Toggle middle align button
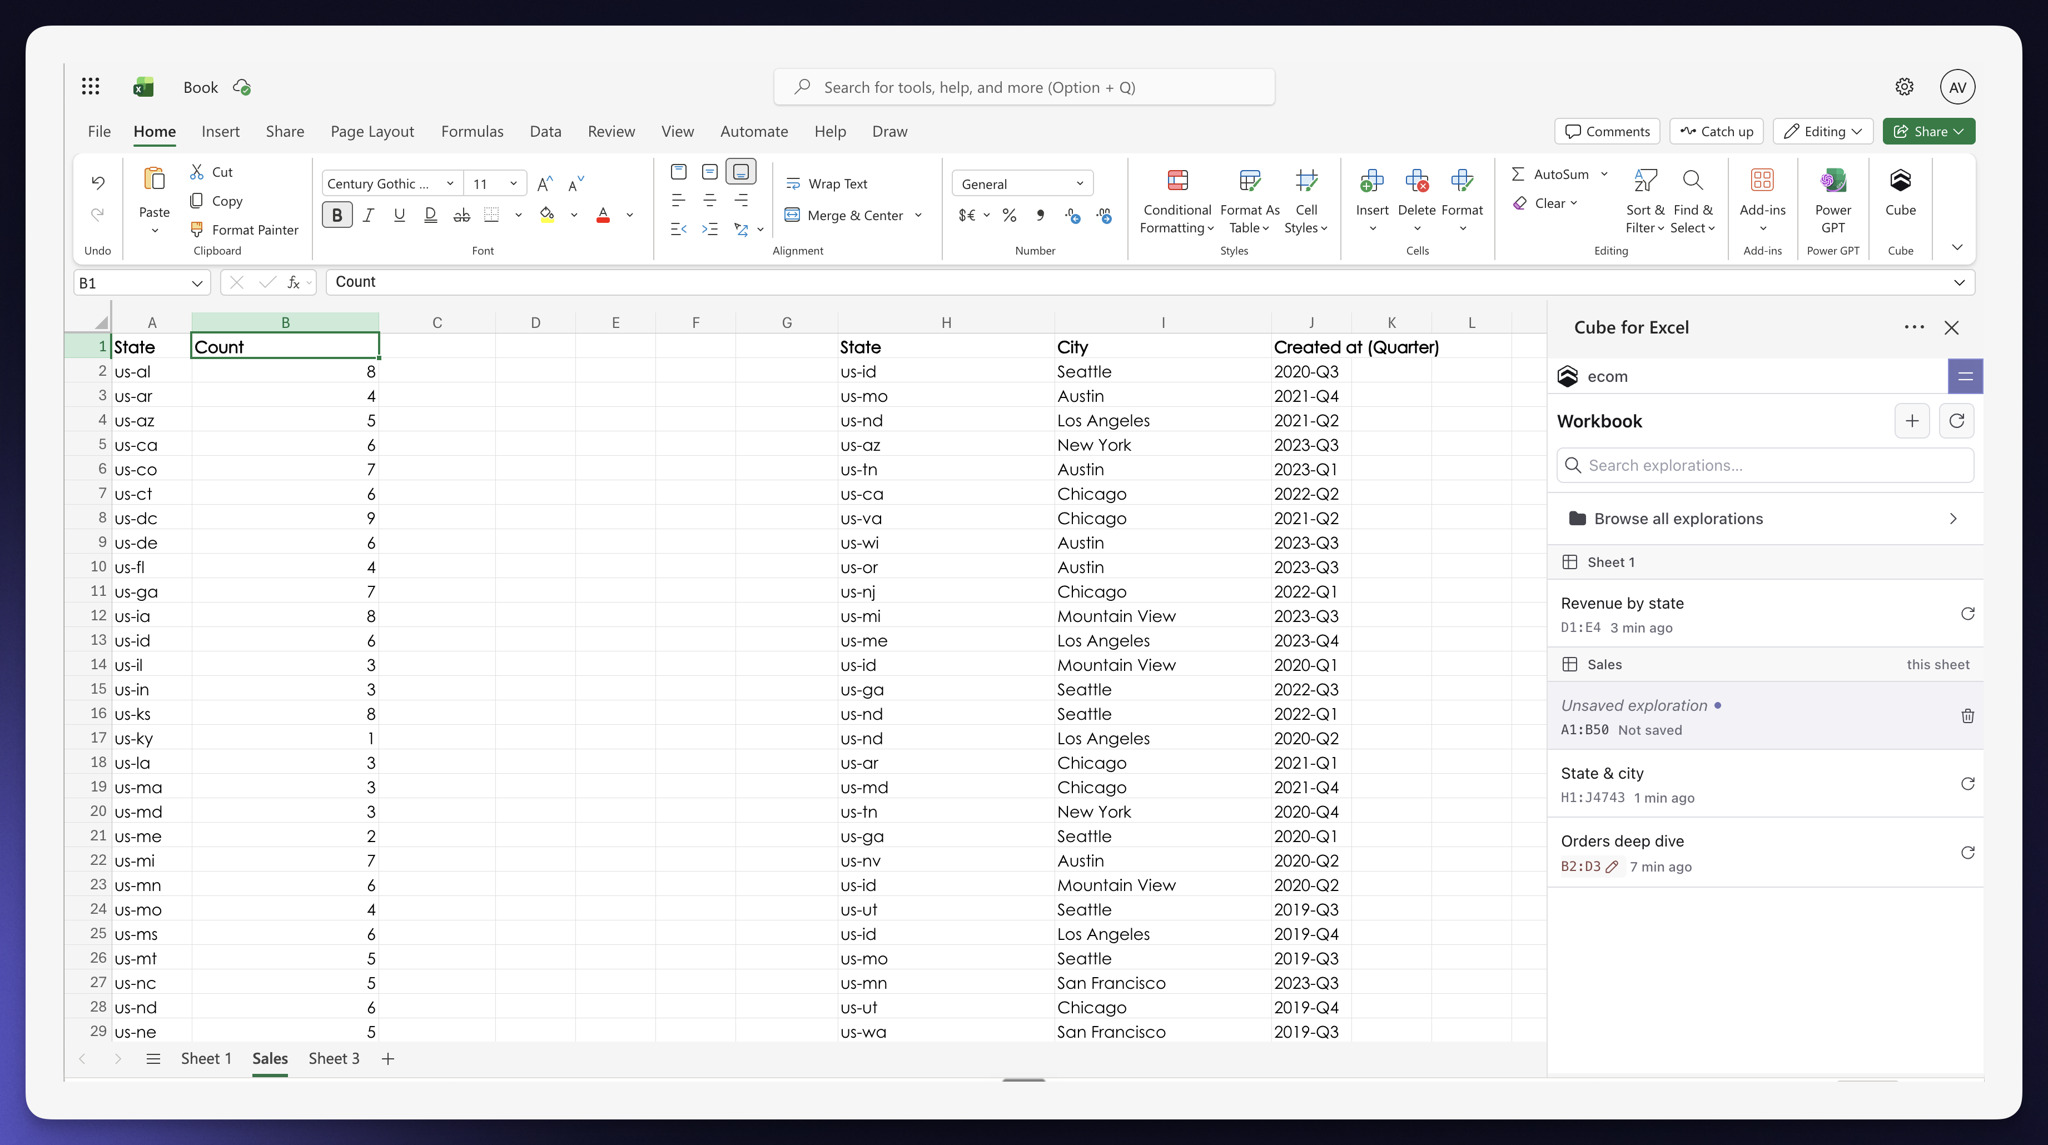Image resolution: width=2048 pixels, height=1145 pixels. [x=710, y=172]
